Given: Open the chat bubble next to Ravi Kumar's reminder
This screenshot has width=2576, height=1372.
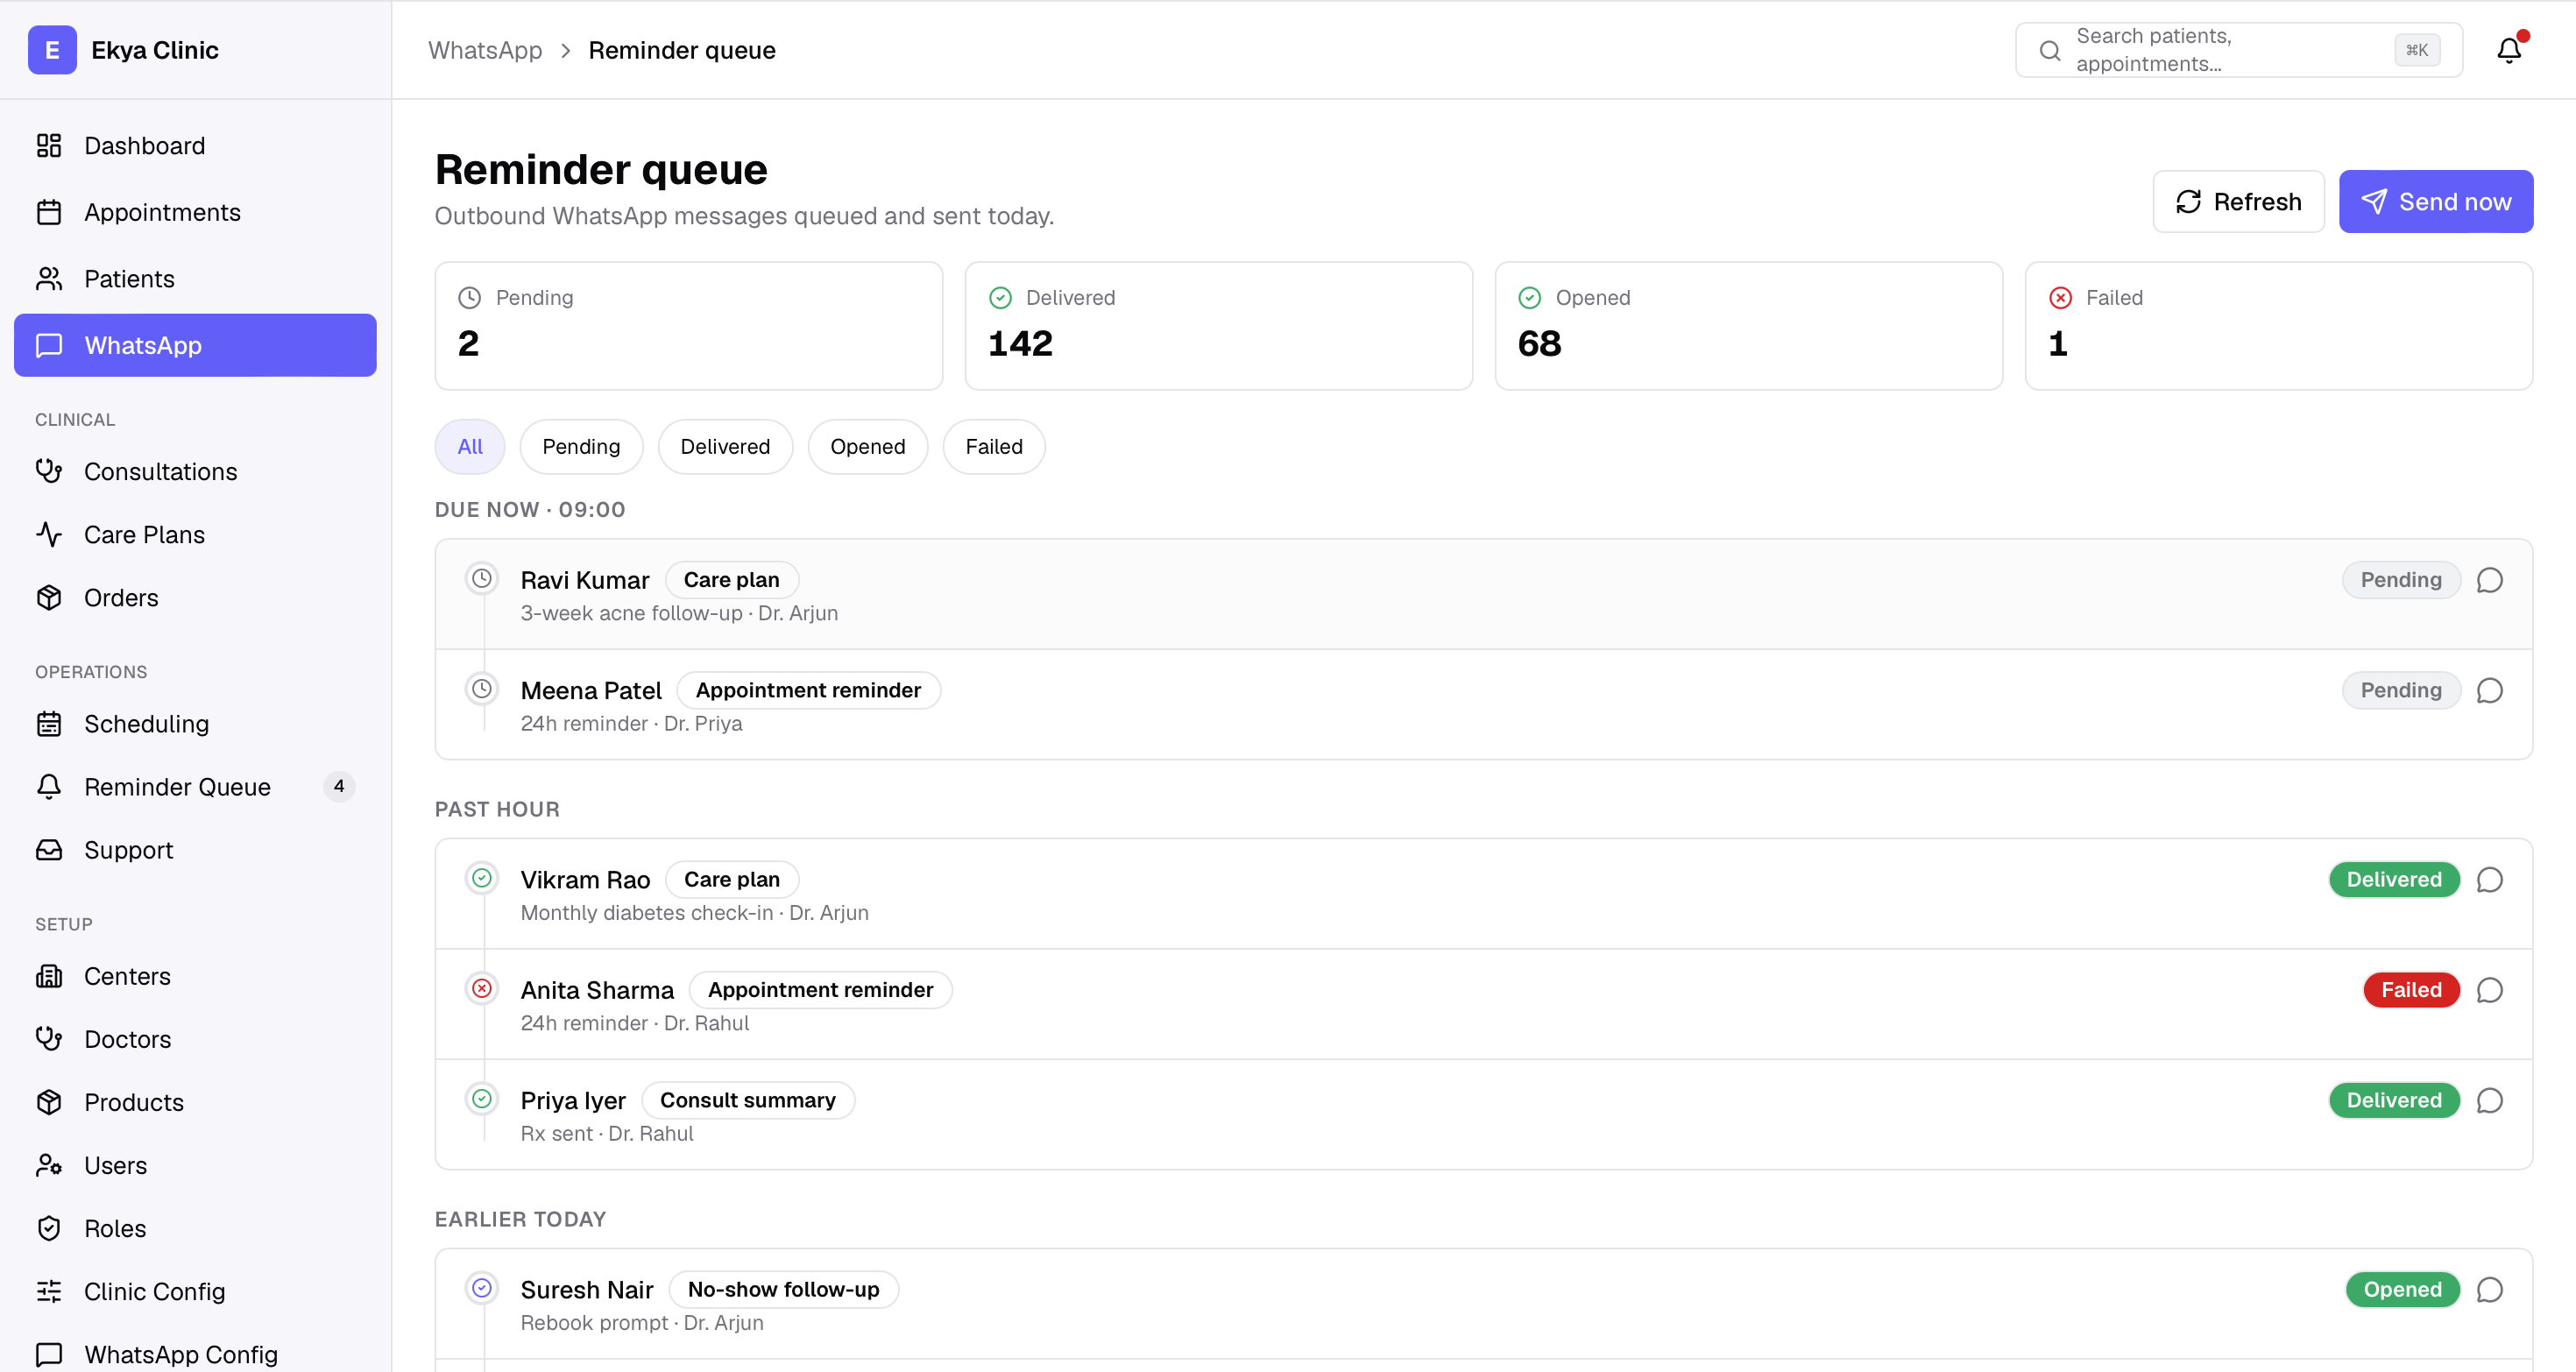Looking at the screenshot, I should [x=2489, y=579].
